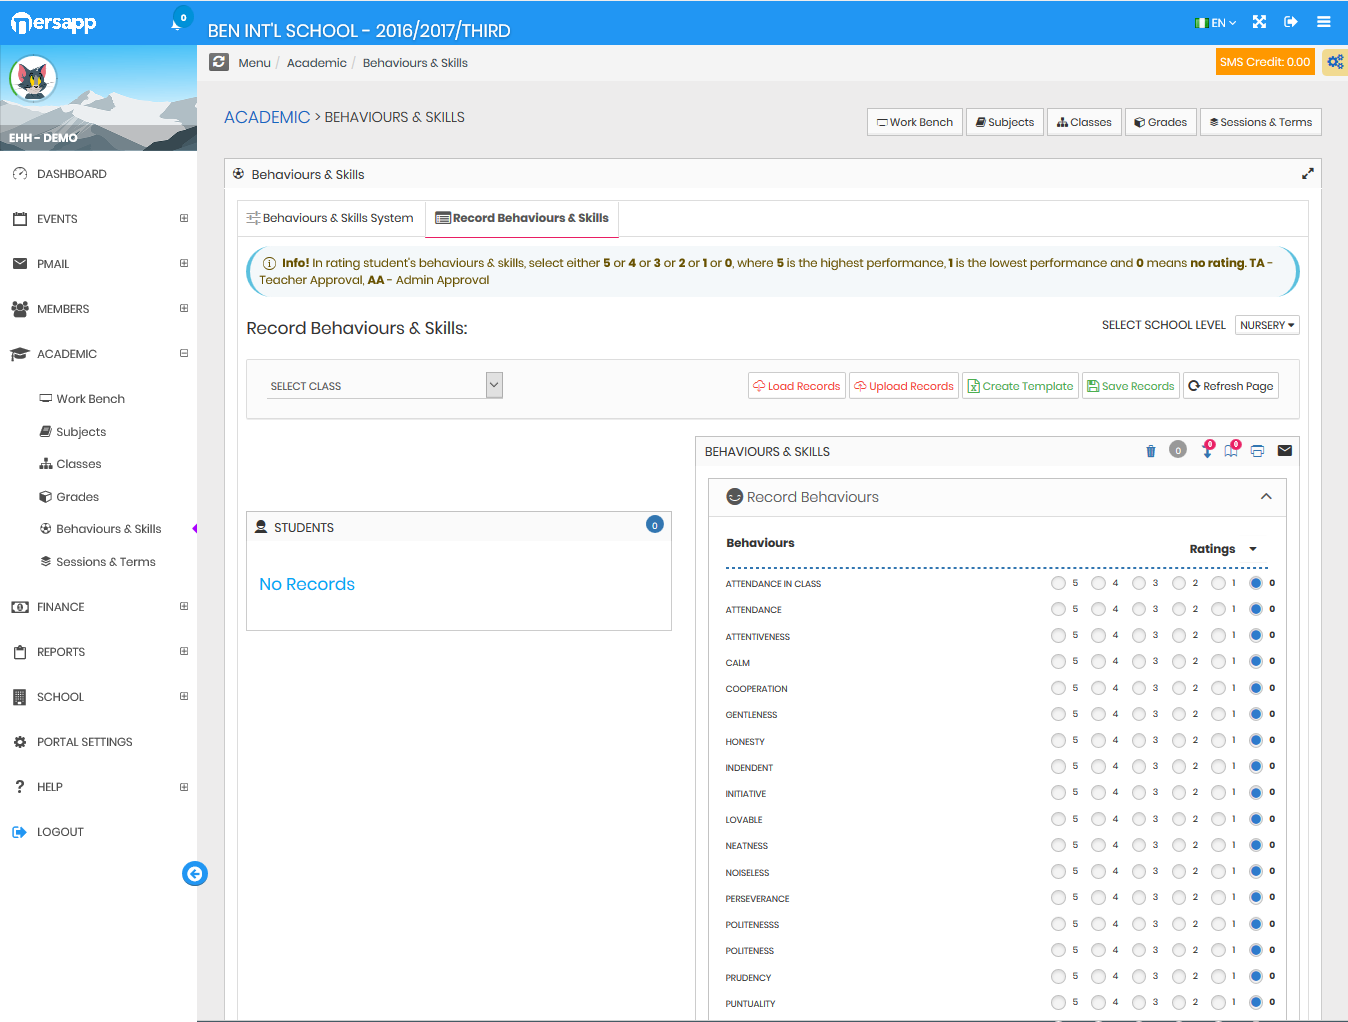Expand the Help sidebar section
The height and width of the screenshot is (1022, 1348).
coord(184,787)
